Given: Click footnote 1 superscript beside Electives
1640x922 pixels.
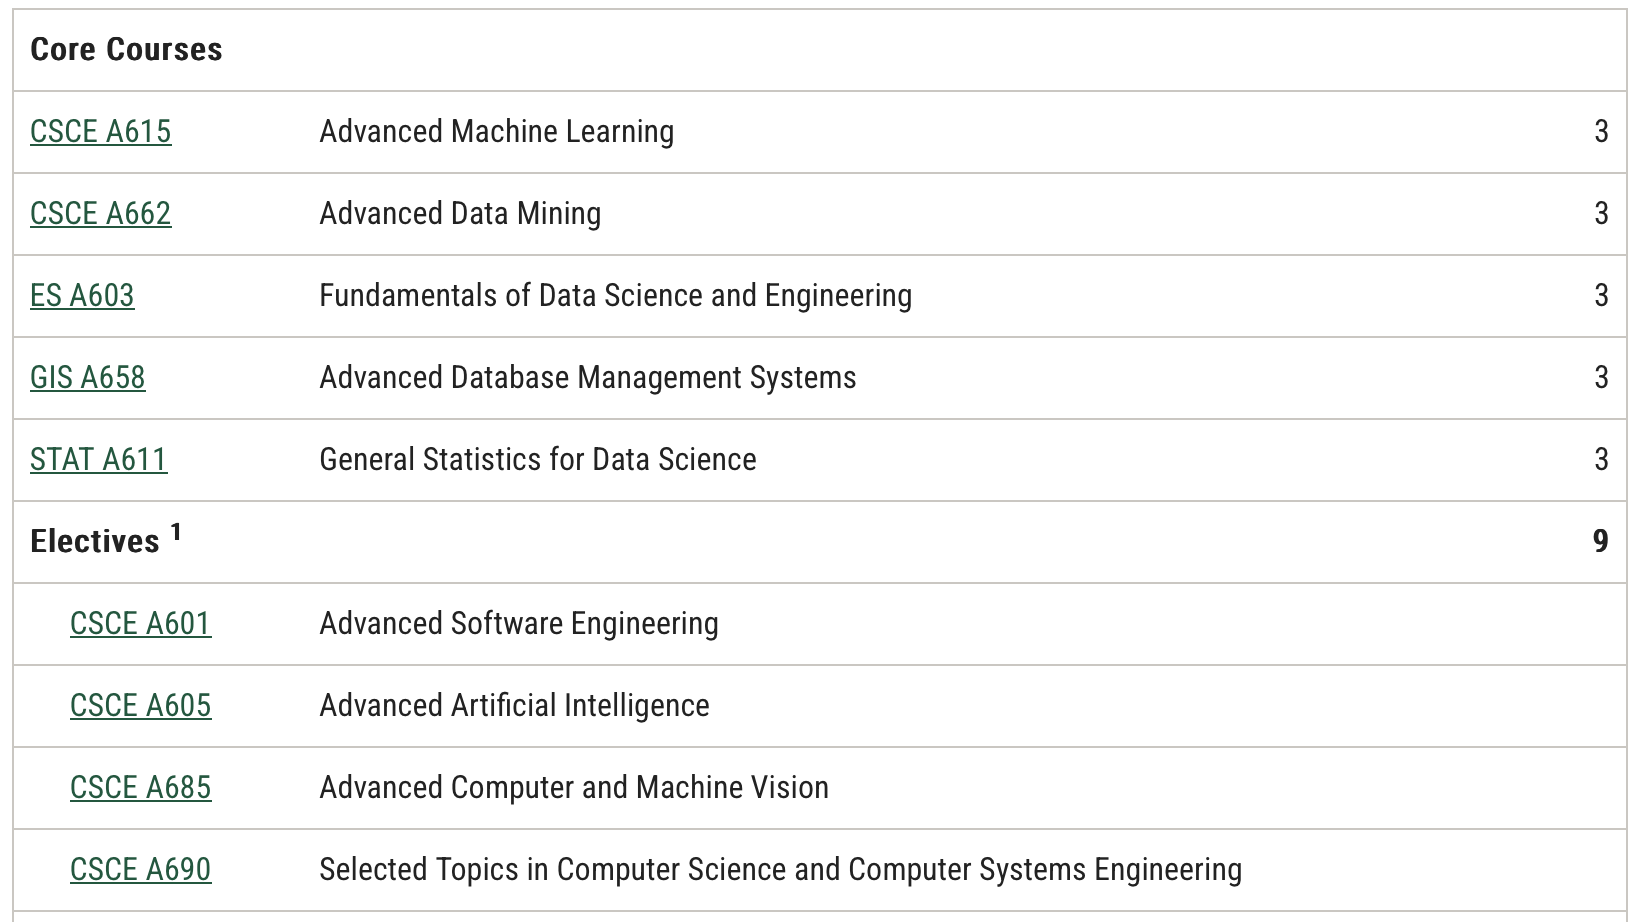Looking at the screenshot, I should coord(175,532).
